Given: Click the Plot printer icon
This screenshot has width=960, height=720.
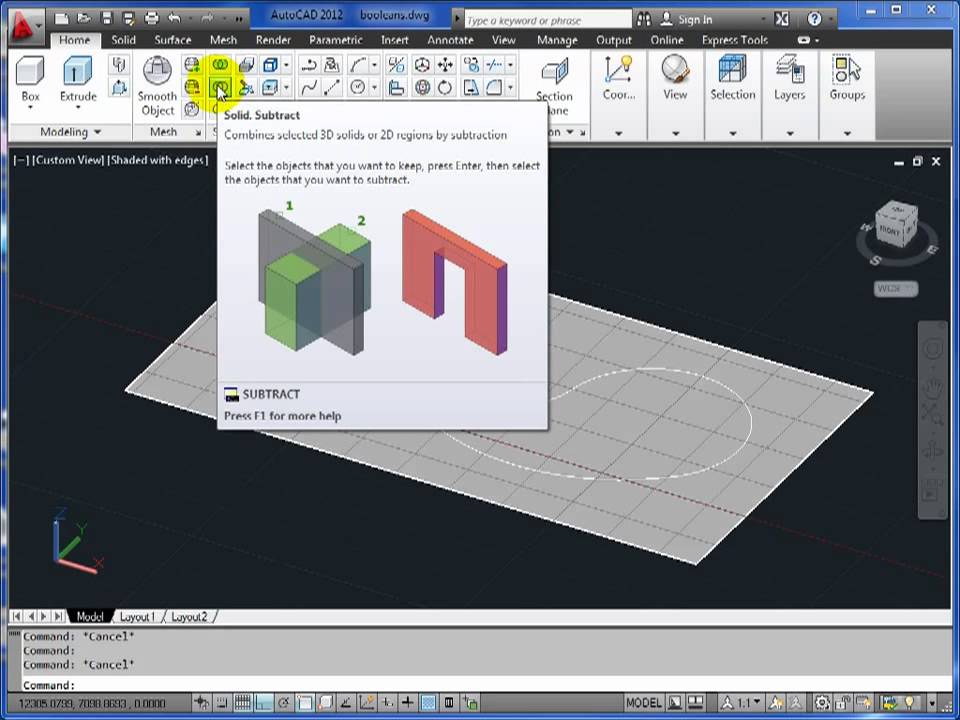Looking at the screenshot, I should [151, 18].
